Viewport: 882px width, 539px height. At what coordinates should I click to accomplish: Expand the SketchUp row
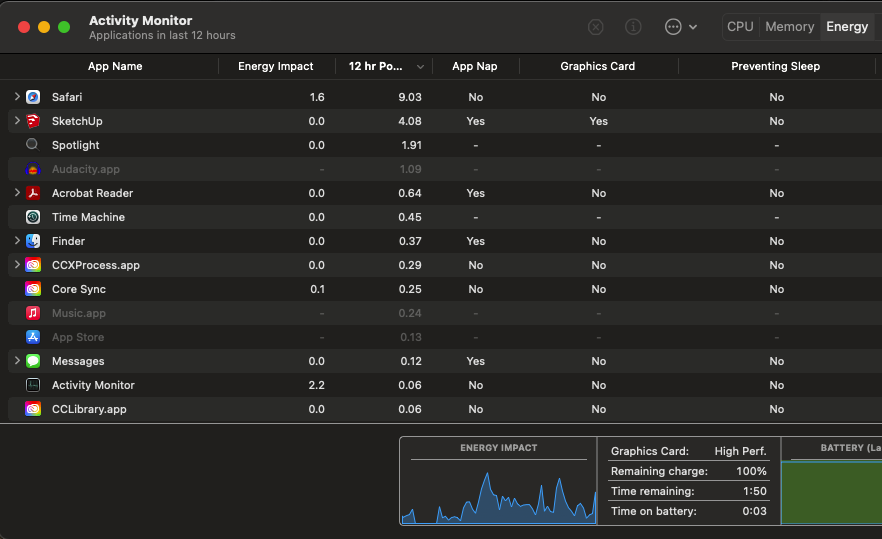point(17,120)
